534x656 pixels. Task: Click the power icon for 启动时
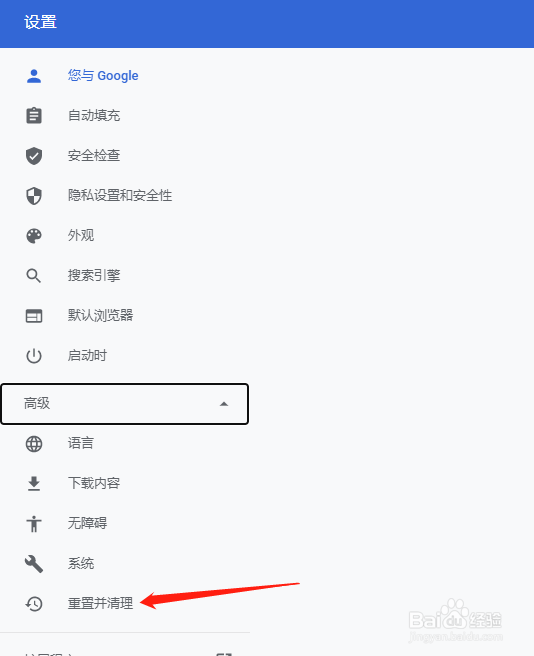(x=34, y=356)
